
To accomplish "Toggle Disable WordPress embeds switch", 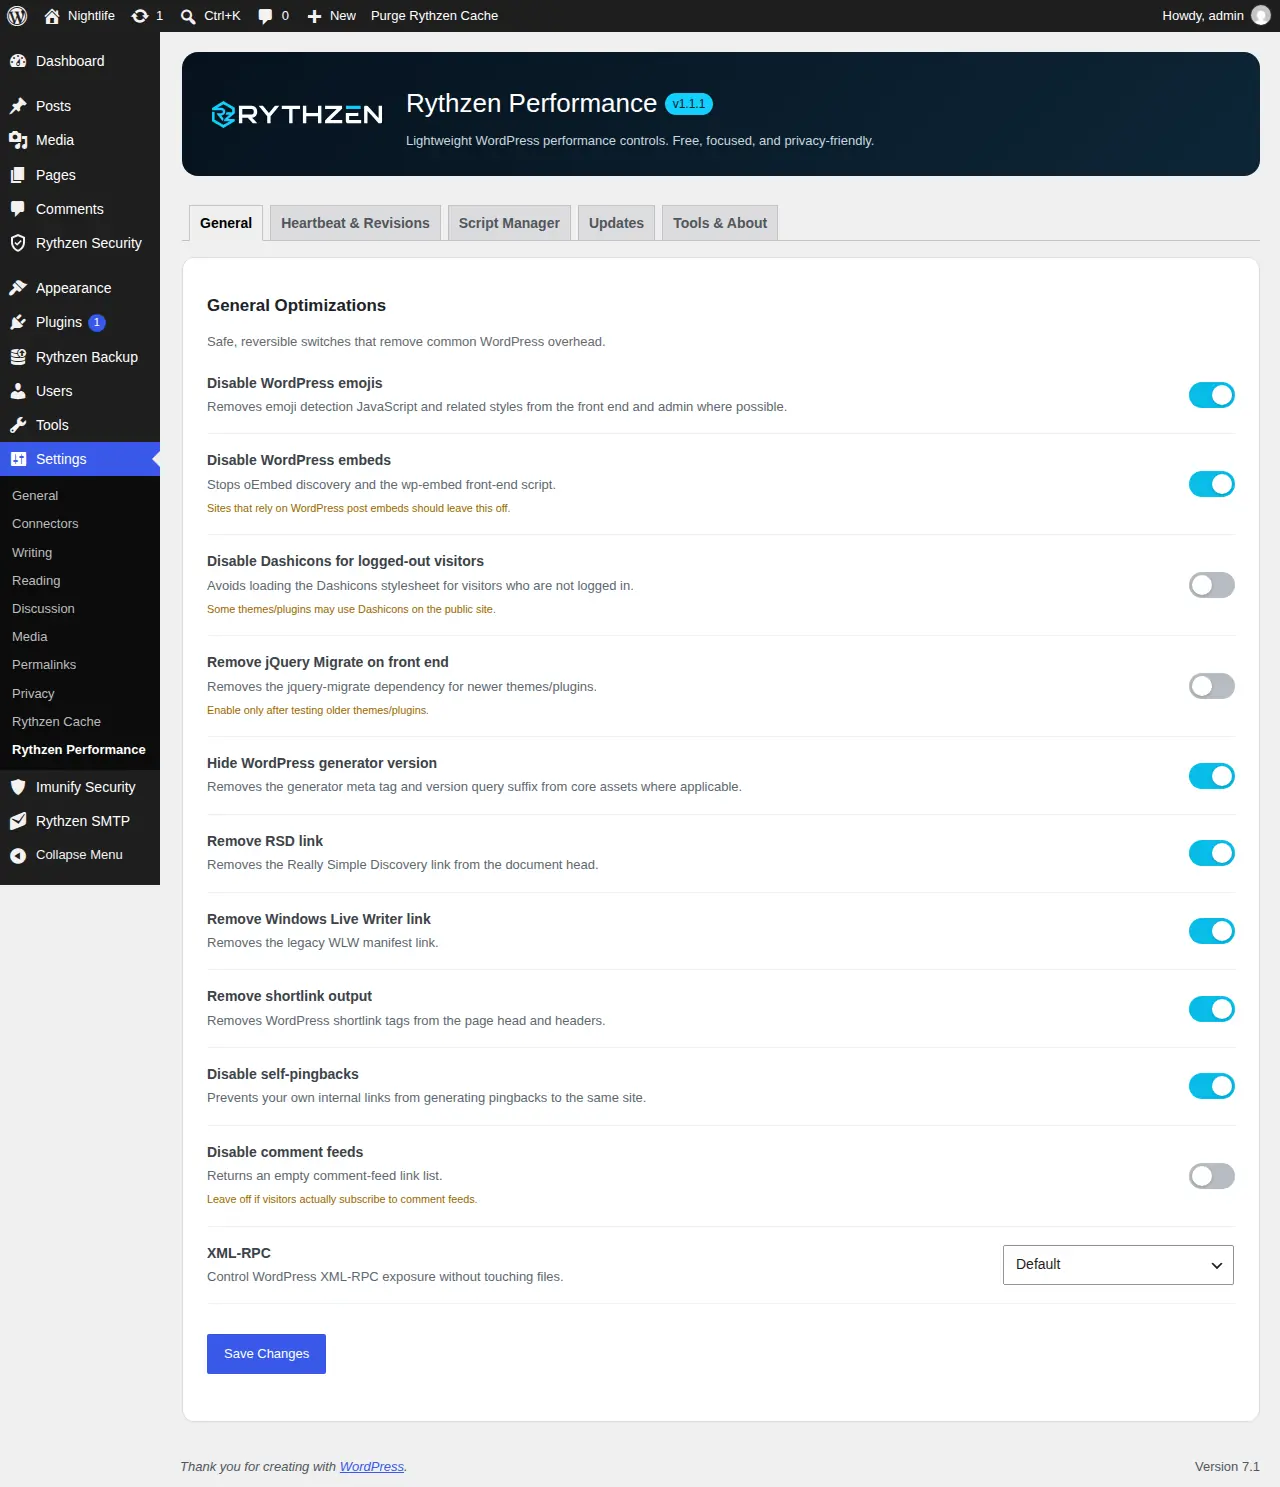I will click(1211, 484).
